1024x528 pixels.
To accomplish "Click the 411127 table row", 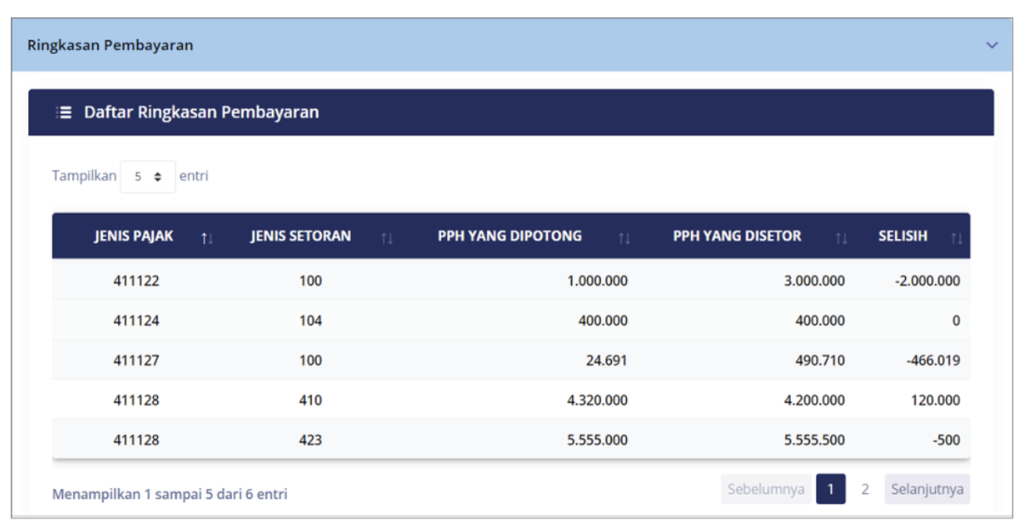I will 136,360.
